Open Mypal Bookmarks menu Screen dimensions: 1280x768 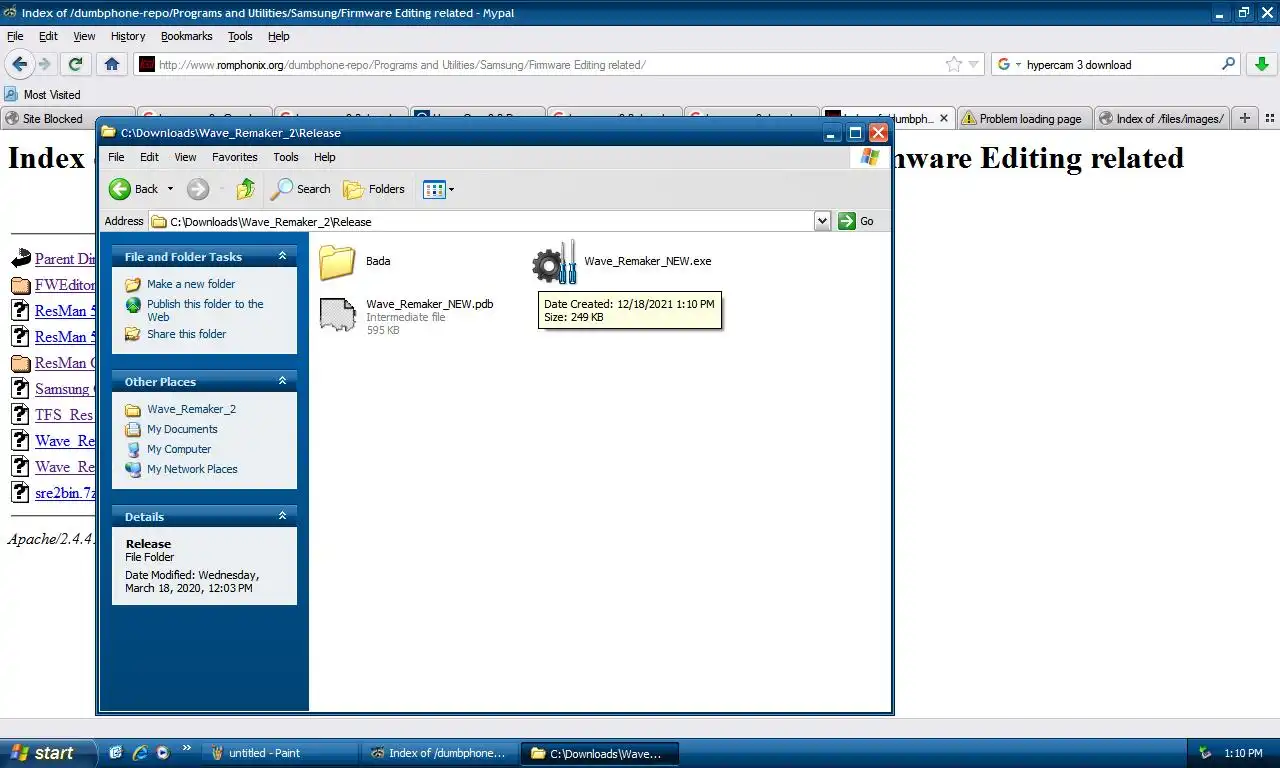[x=187, y=36]
